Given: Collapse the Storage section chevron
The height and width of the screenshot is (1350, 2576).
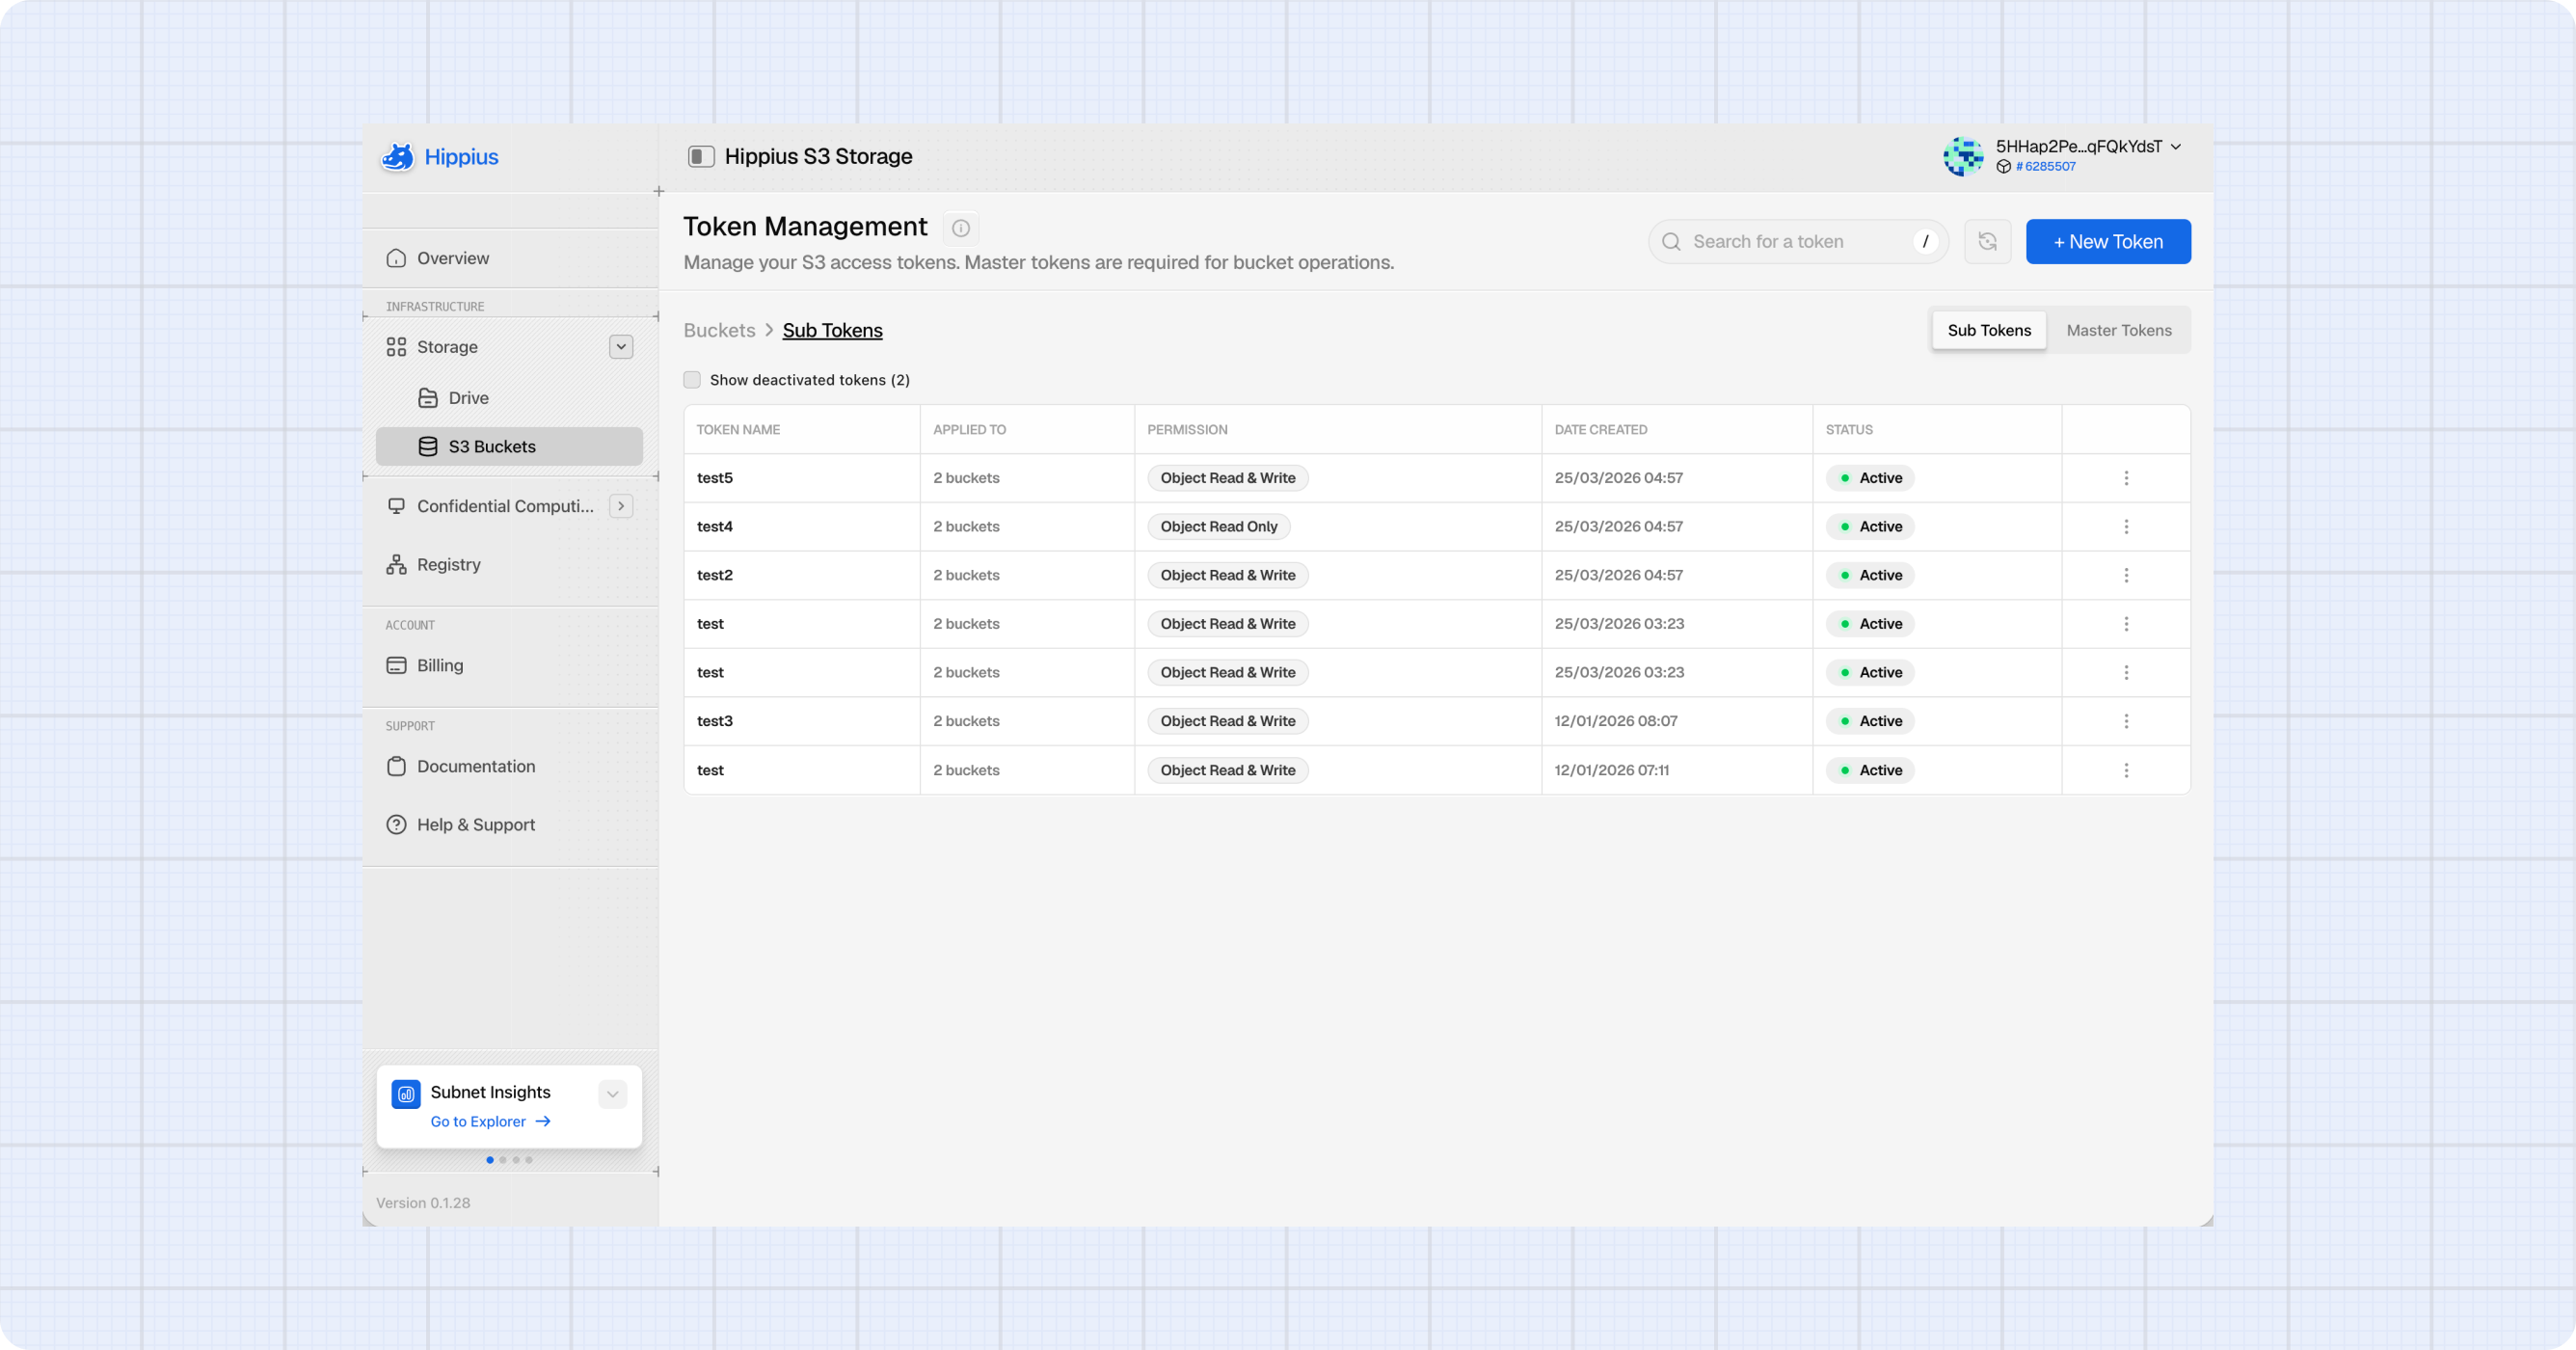Looking at the screenshot, I should click(x=621, y=347).
